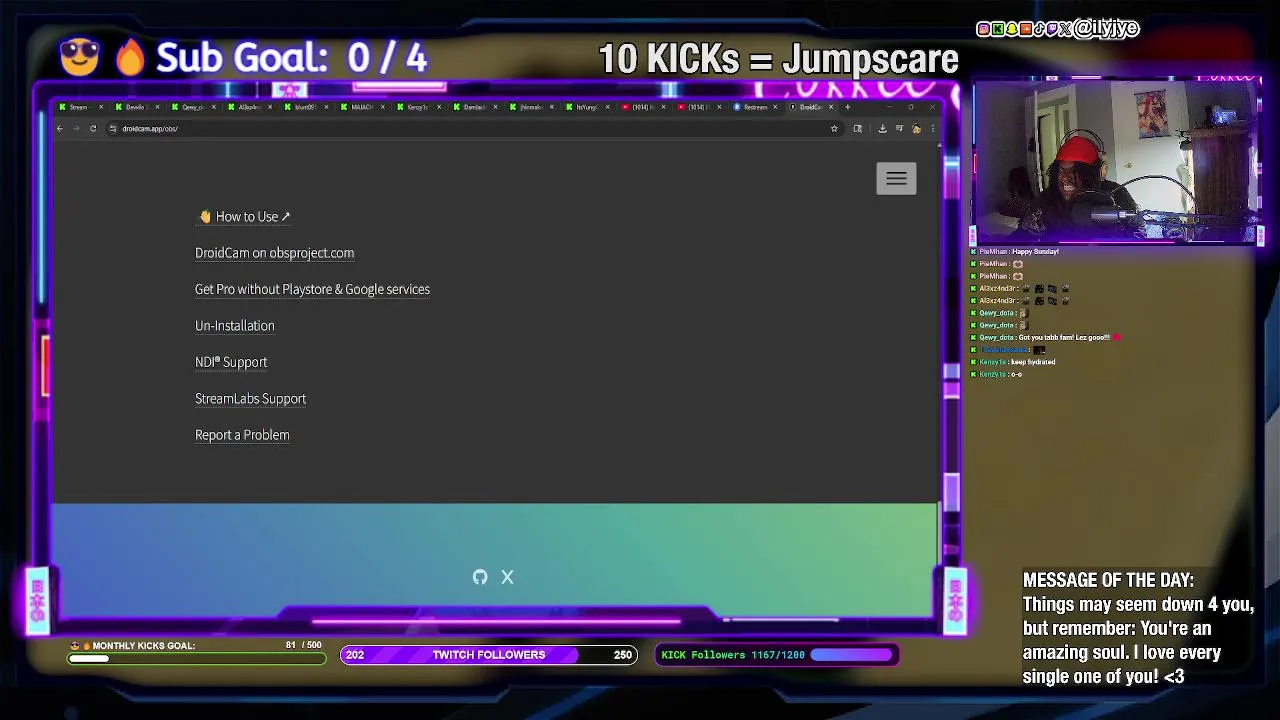Open the GitHub icon in the page footer

[x=480, y=577]
